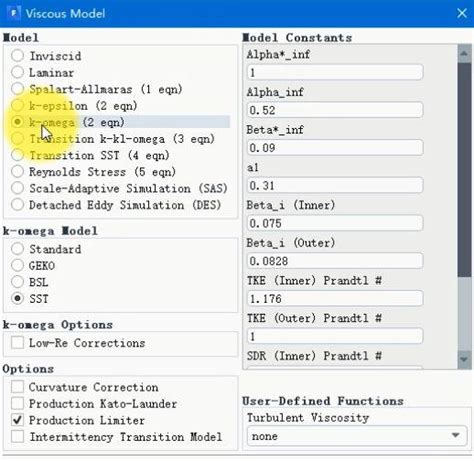Choose Spalart-Allmaras (1 eqn) model
Screen dimensions: 474x461
click(17, 89)
